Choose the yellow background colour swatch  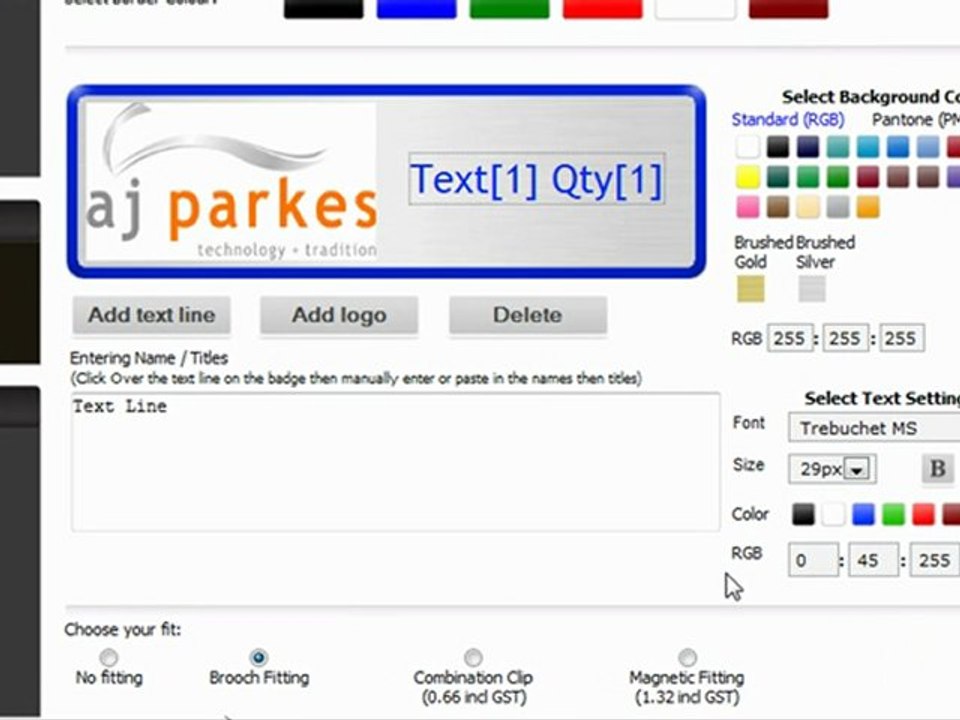pyautogui.click(x=748, y=177)
